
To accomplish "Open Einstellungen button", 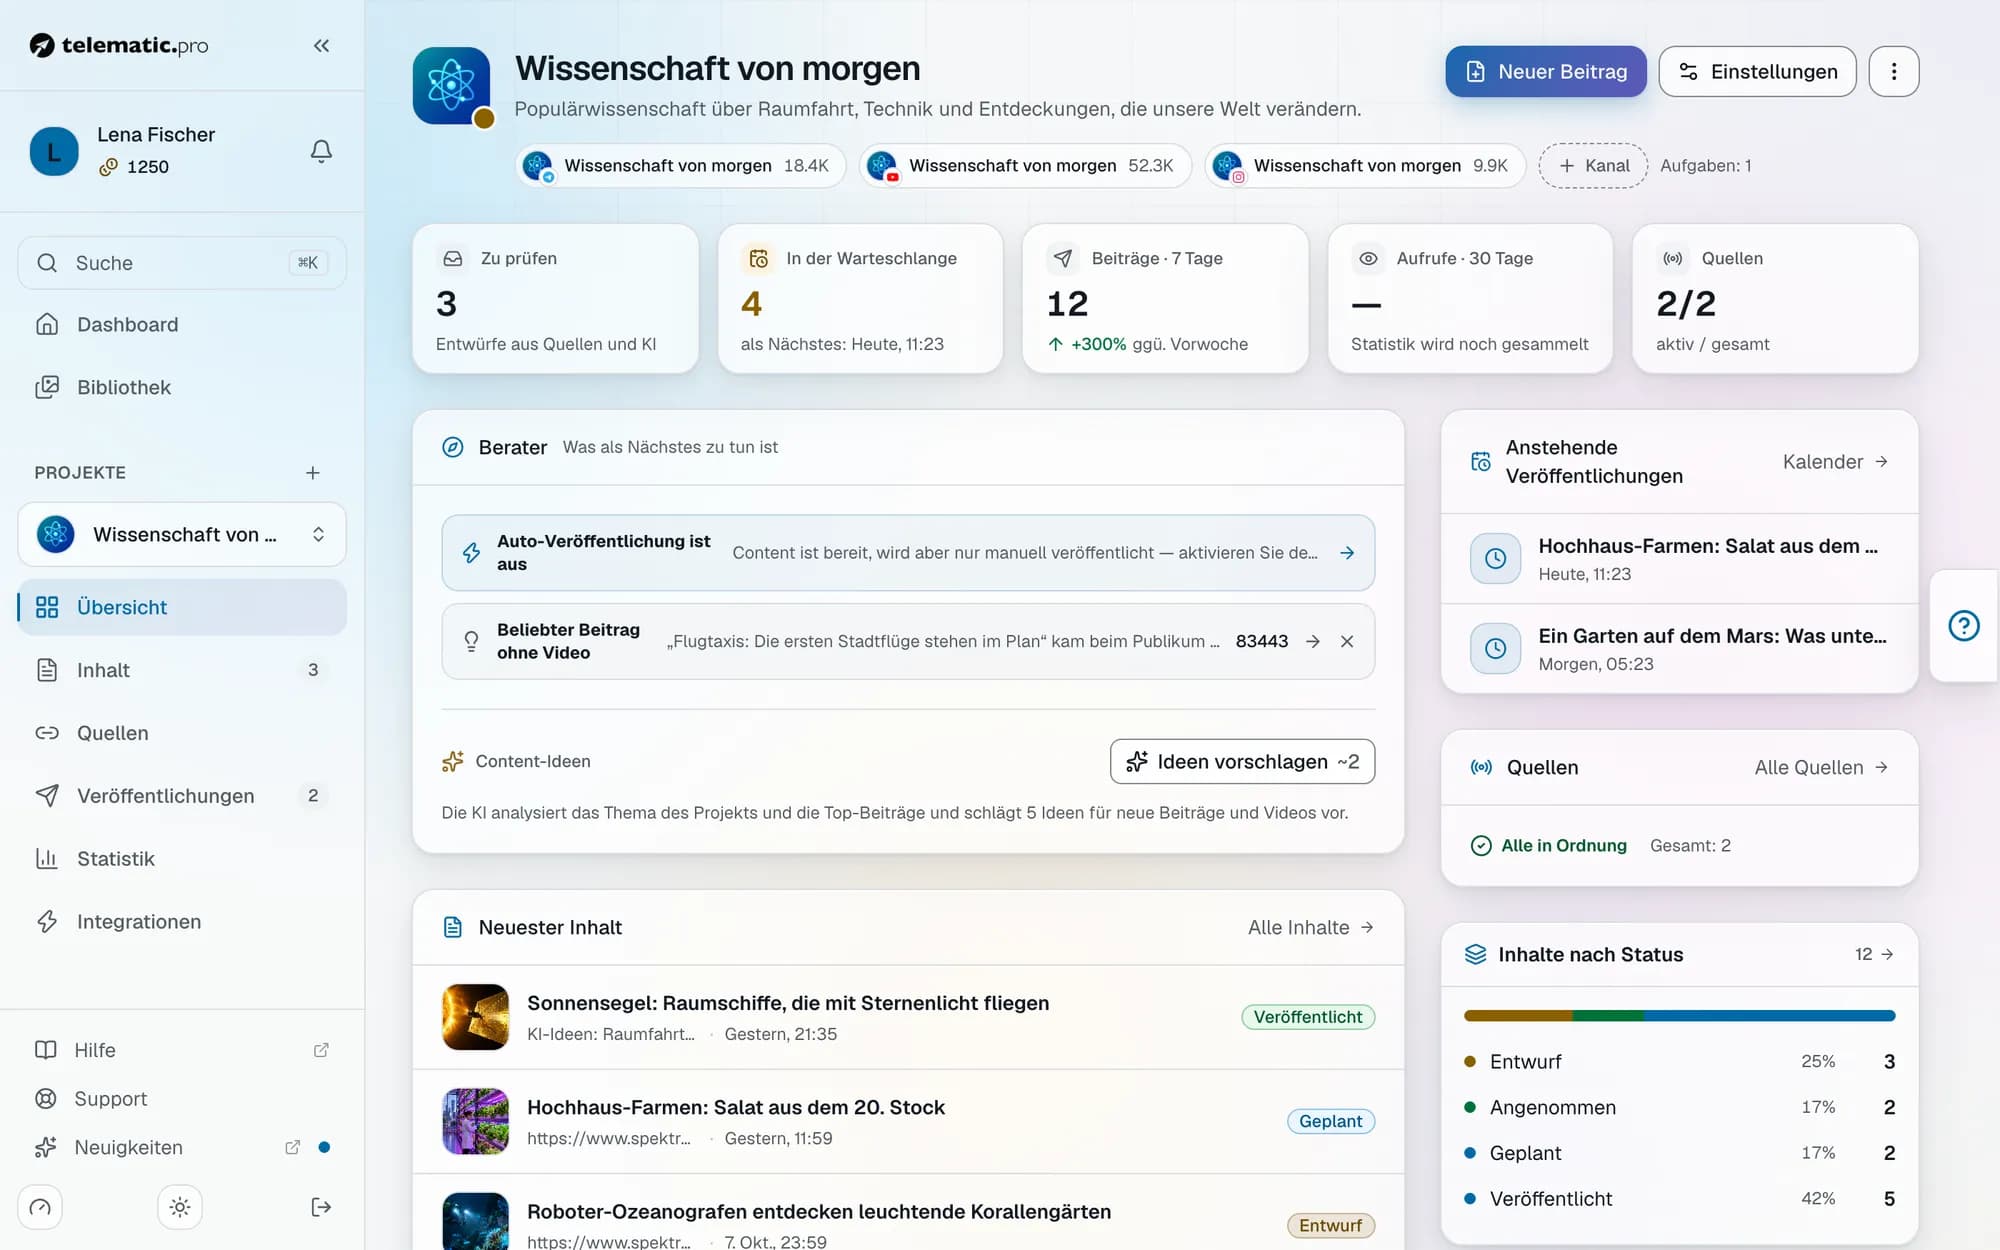I will coord(1757,71).
